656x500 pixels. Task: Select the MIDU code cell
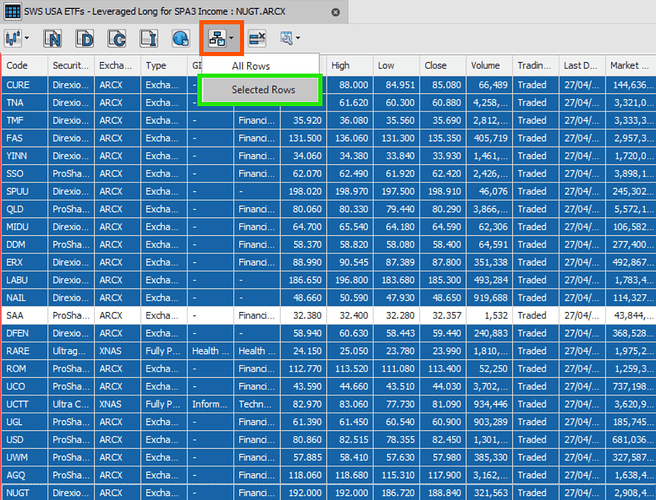(25, 227)
